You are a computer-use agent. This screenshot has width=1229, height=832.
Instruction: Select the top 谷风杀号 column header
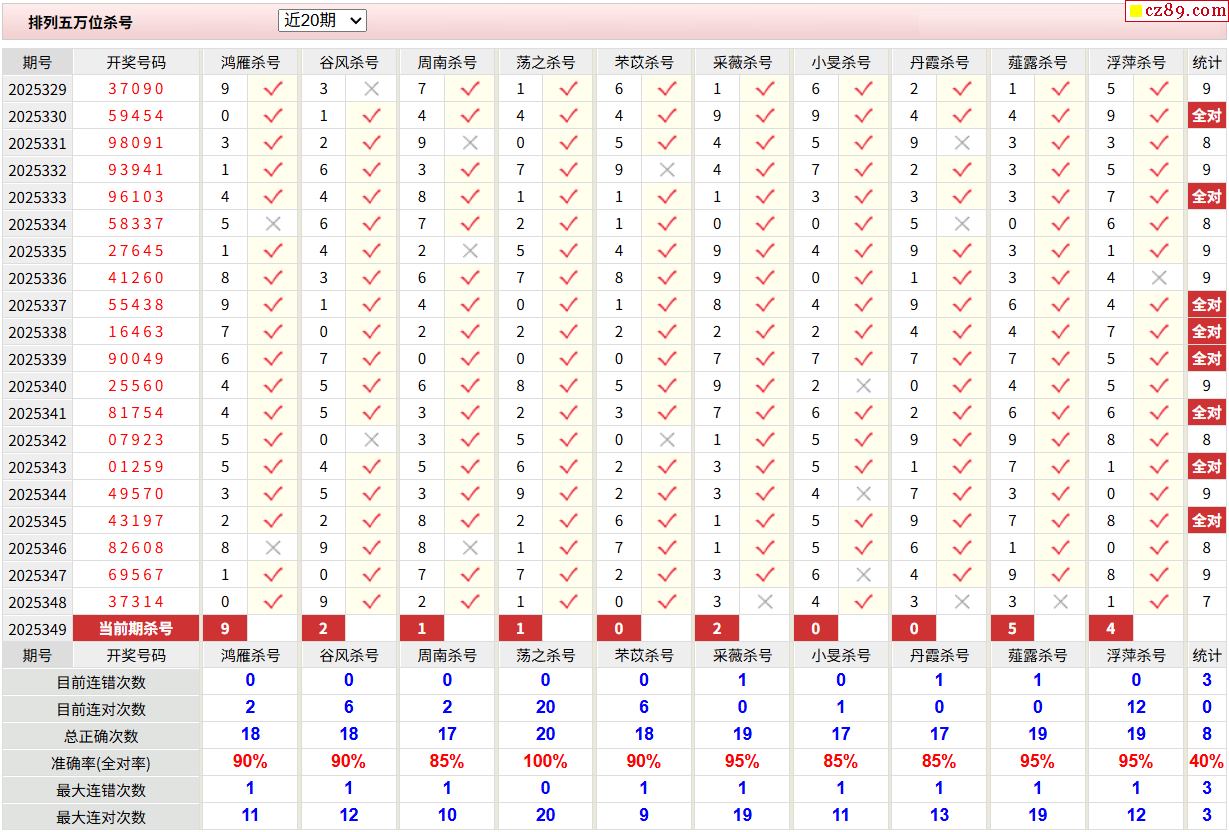tap(349, 62)
